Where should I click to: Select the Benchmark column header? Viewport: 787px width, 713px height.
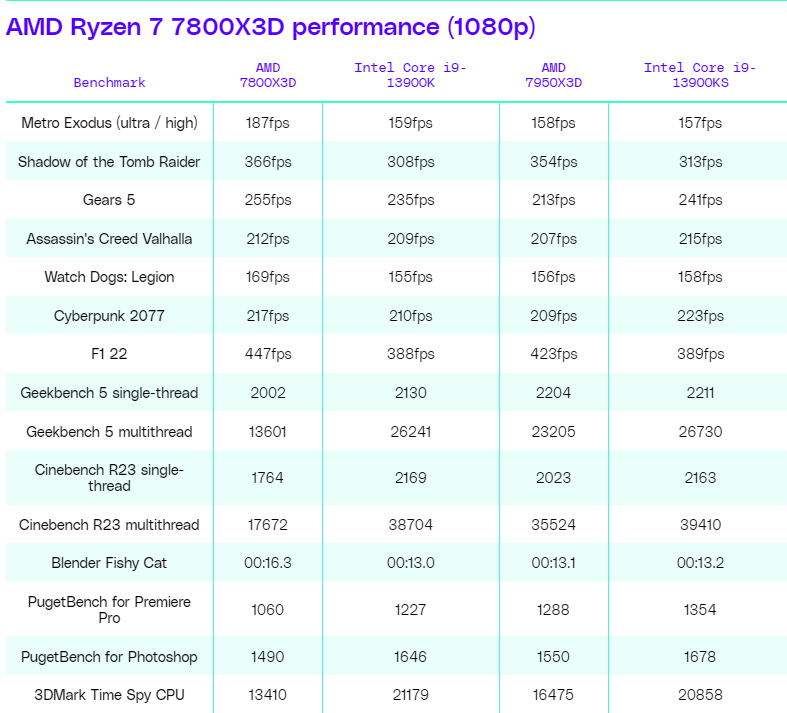pyautogui.click(x=109, y=83)
